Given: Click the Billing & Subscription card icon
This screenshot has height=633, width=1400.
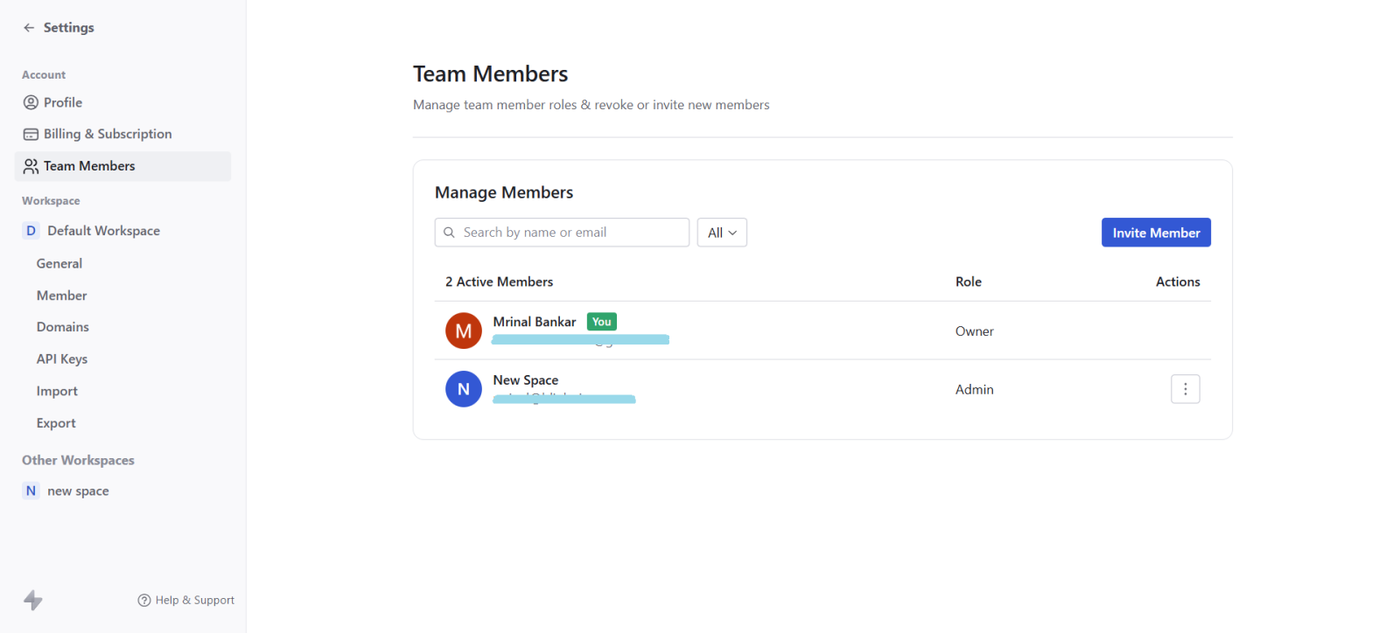Looking at the screenshot, I should (x=31, y=134).
